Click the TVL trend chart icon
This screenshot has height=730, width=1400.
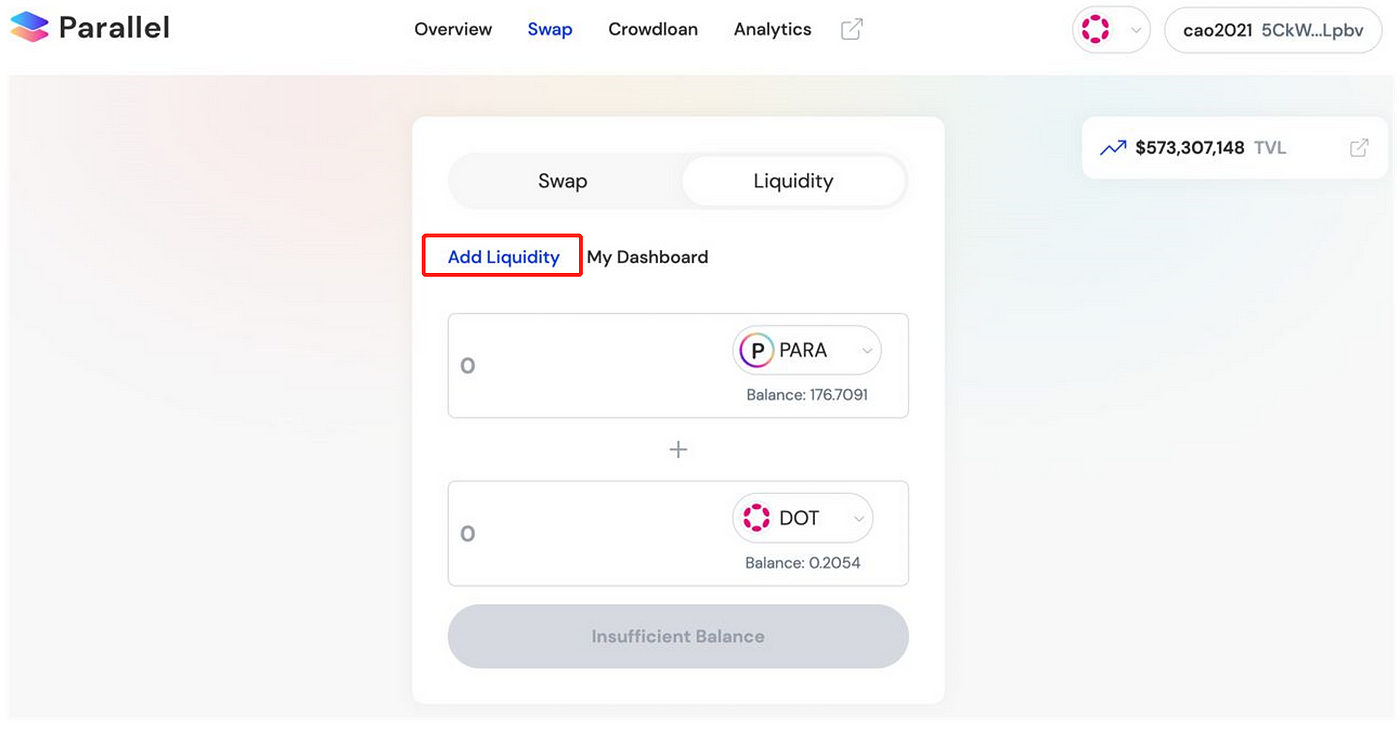(1113, 148)
